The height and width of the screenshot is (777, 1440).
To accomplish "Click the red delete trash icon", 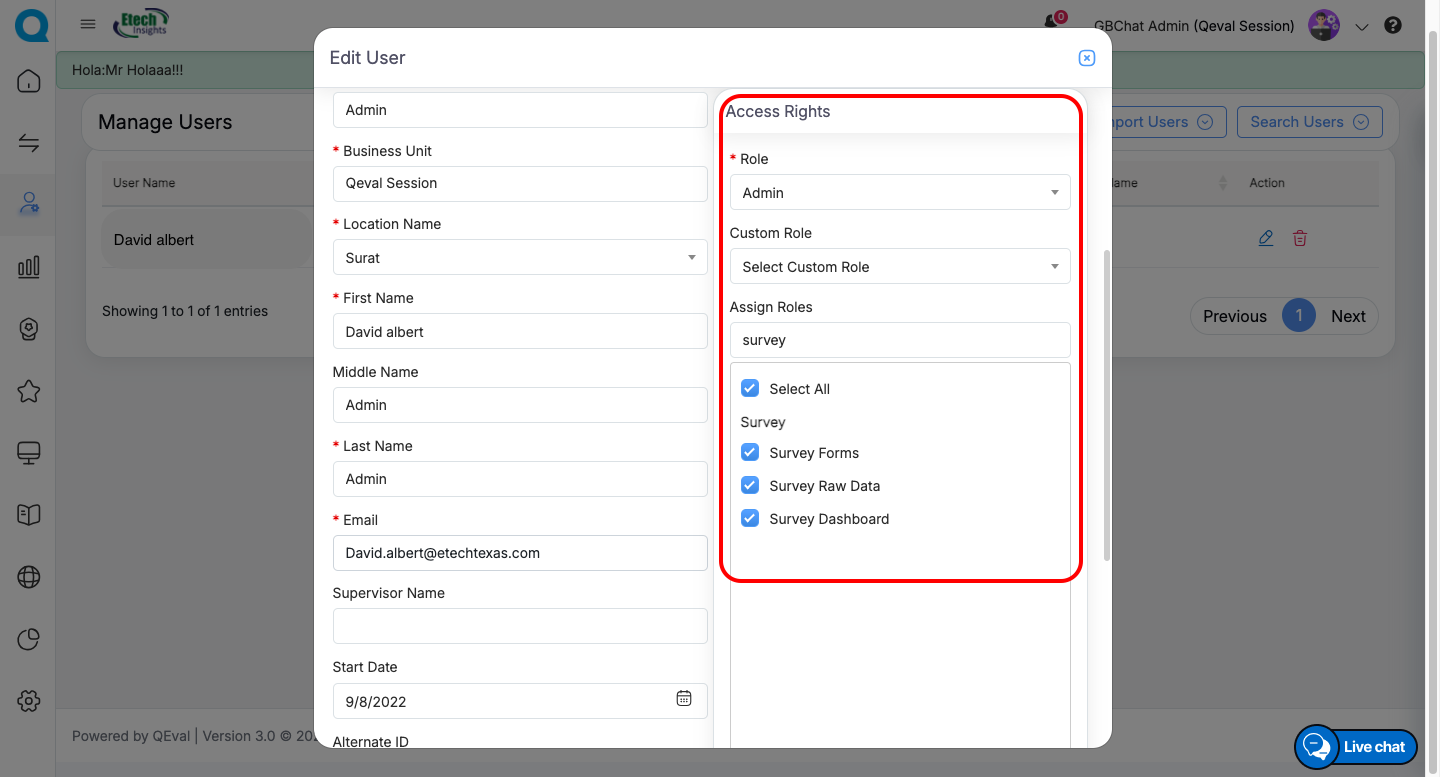I will pyautogui.click(x=1300, y=238).
